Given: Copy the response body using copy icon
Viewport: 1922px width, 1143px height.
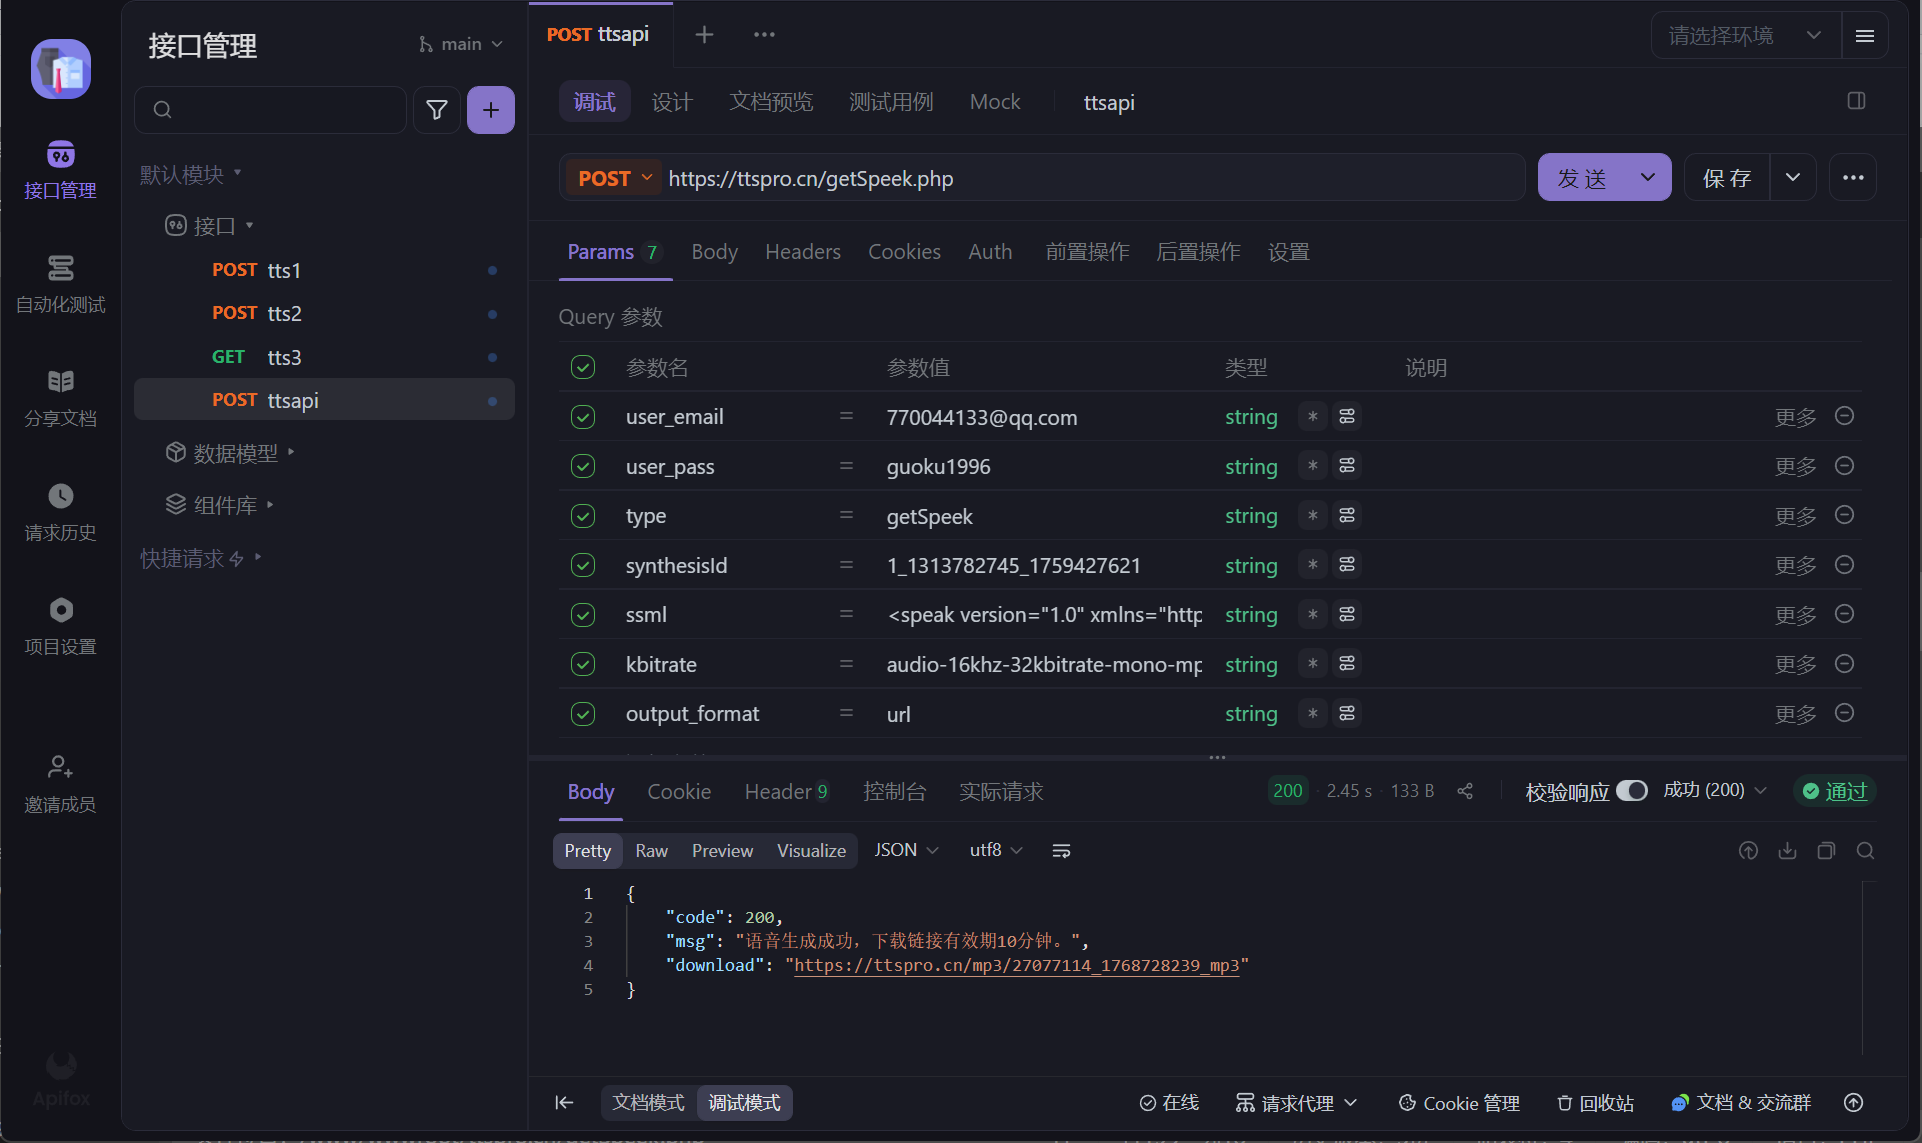Looking at the screenshot, I should click(1826, 850).
